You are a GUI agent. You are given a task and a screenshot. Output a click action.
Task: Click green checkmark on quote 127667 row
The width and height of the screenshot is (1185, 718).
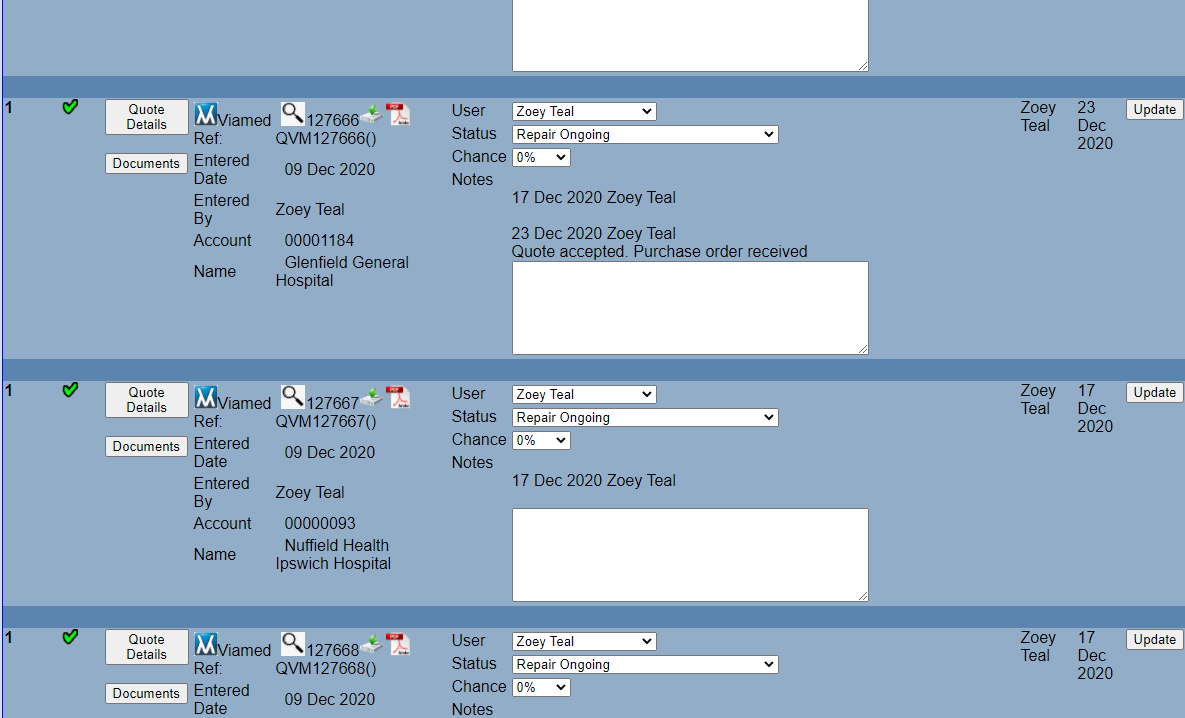(x=70, y=390)
